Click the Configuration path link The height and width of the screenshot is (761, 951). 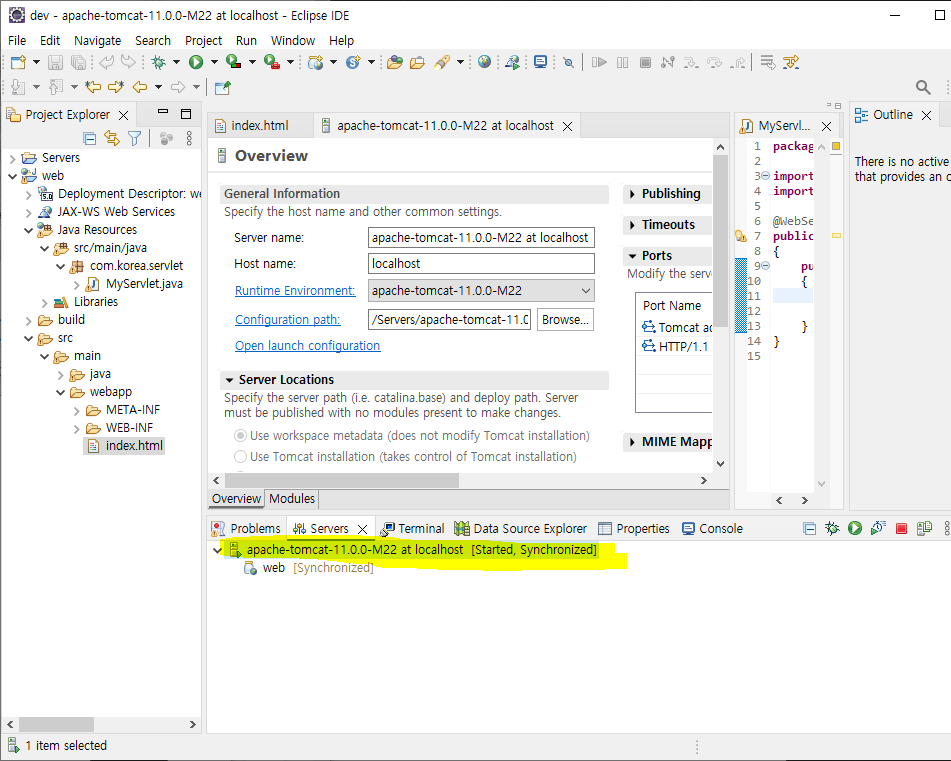click(287, 320)
